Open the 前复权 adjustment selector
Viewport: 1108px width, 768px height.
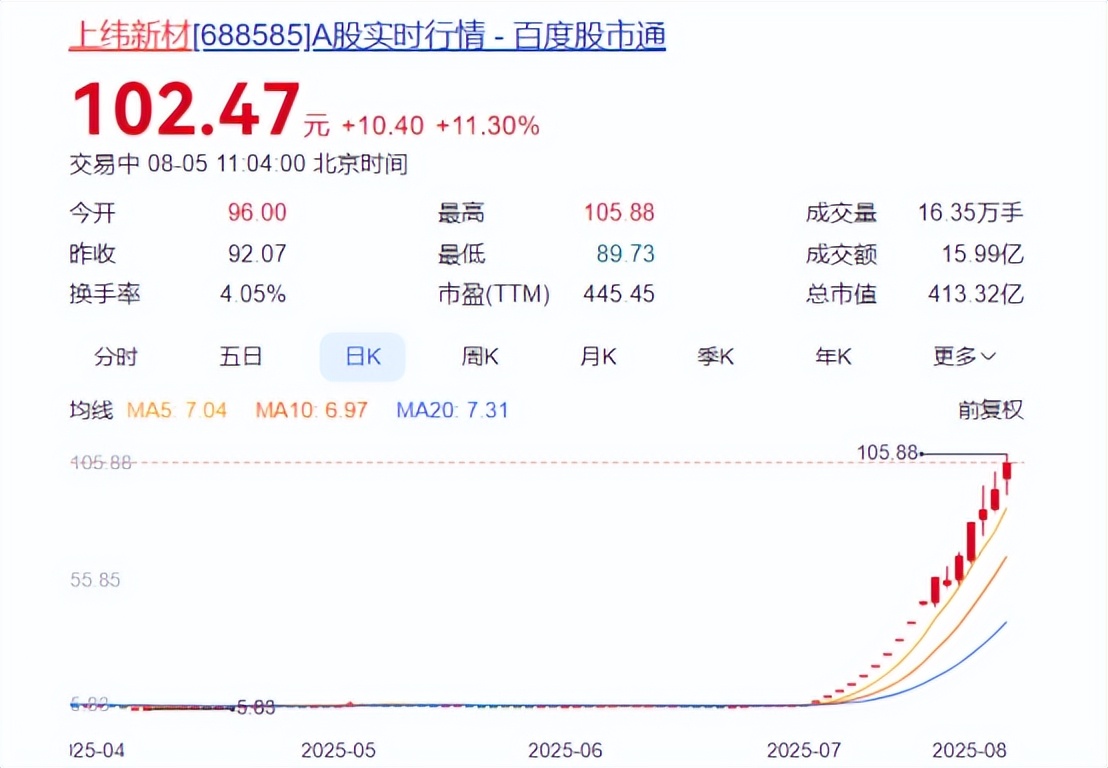[x=991, y=410]
